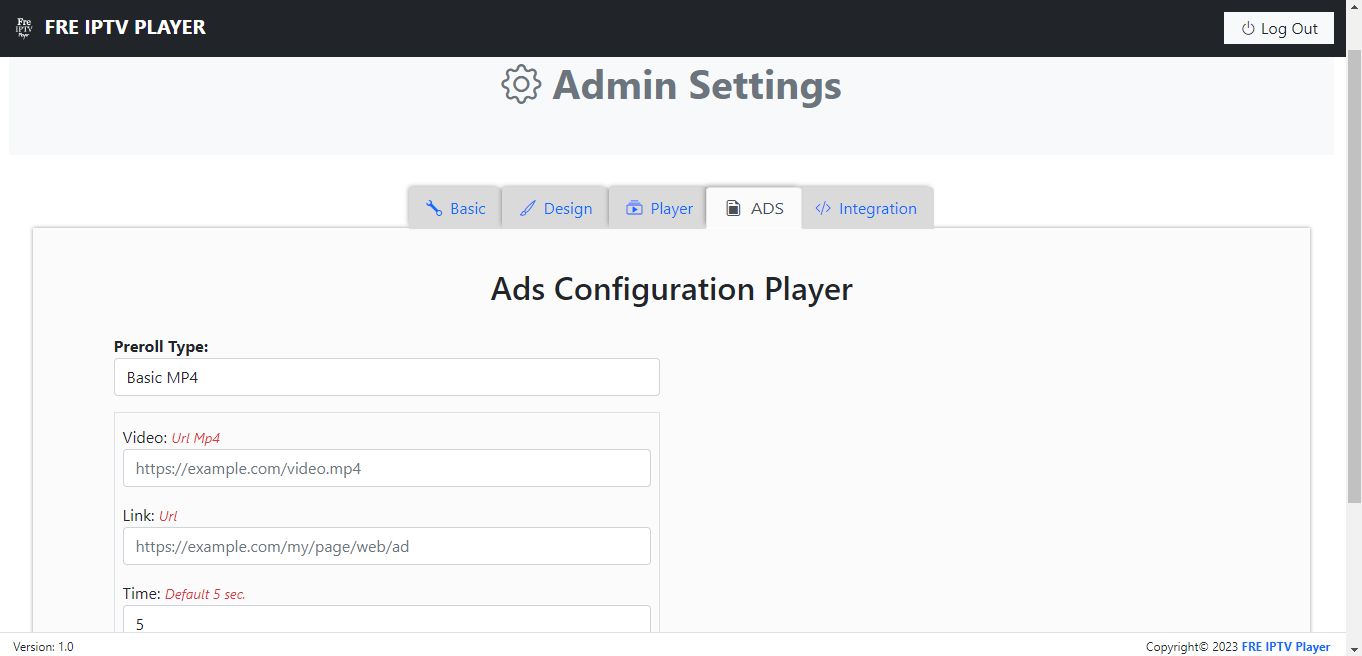Click the wrench icon on Basic tab

[434, 208]
